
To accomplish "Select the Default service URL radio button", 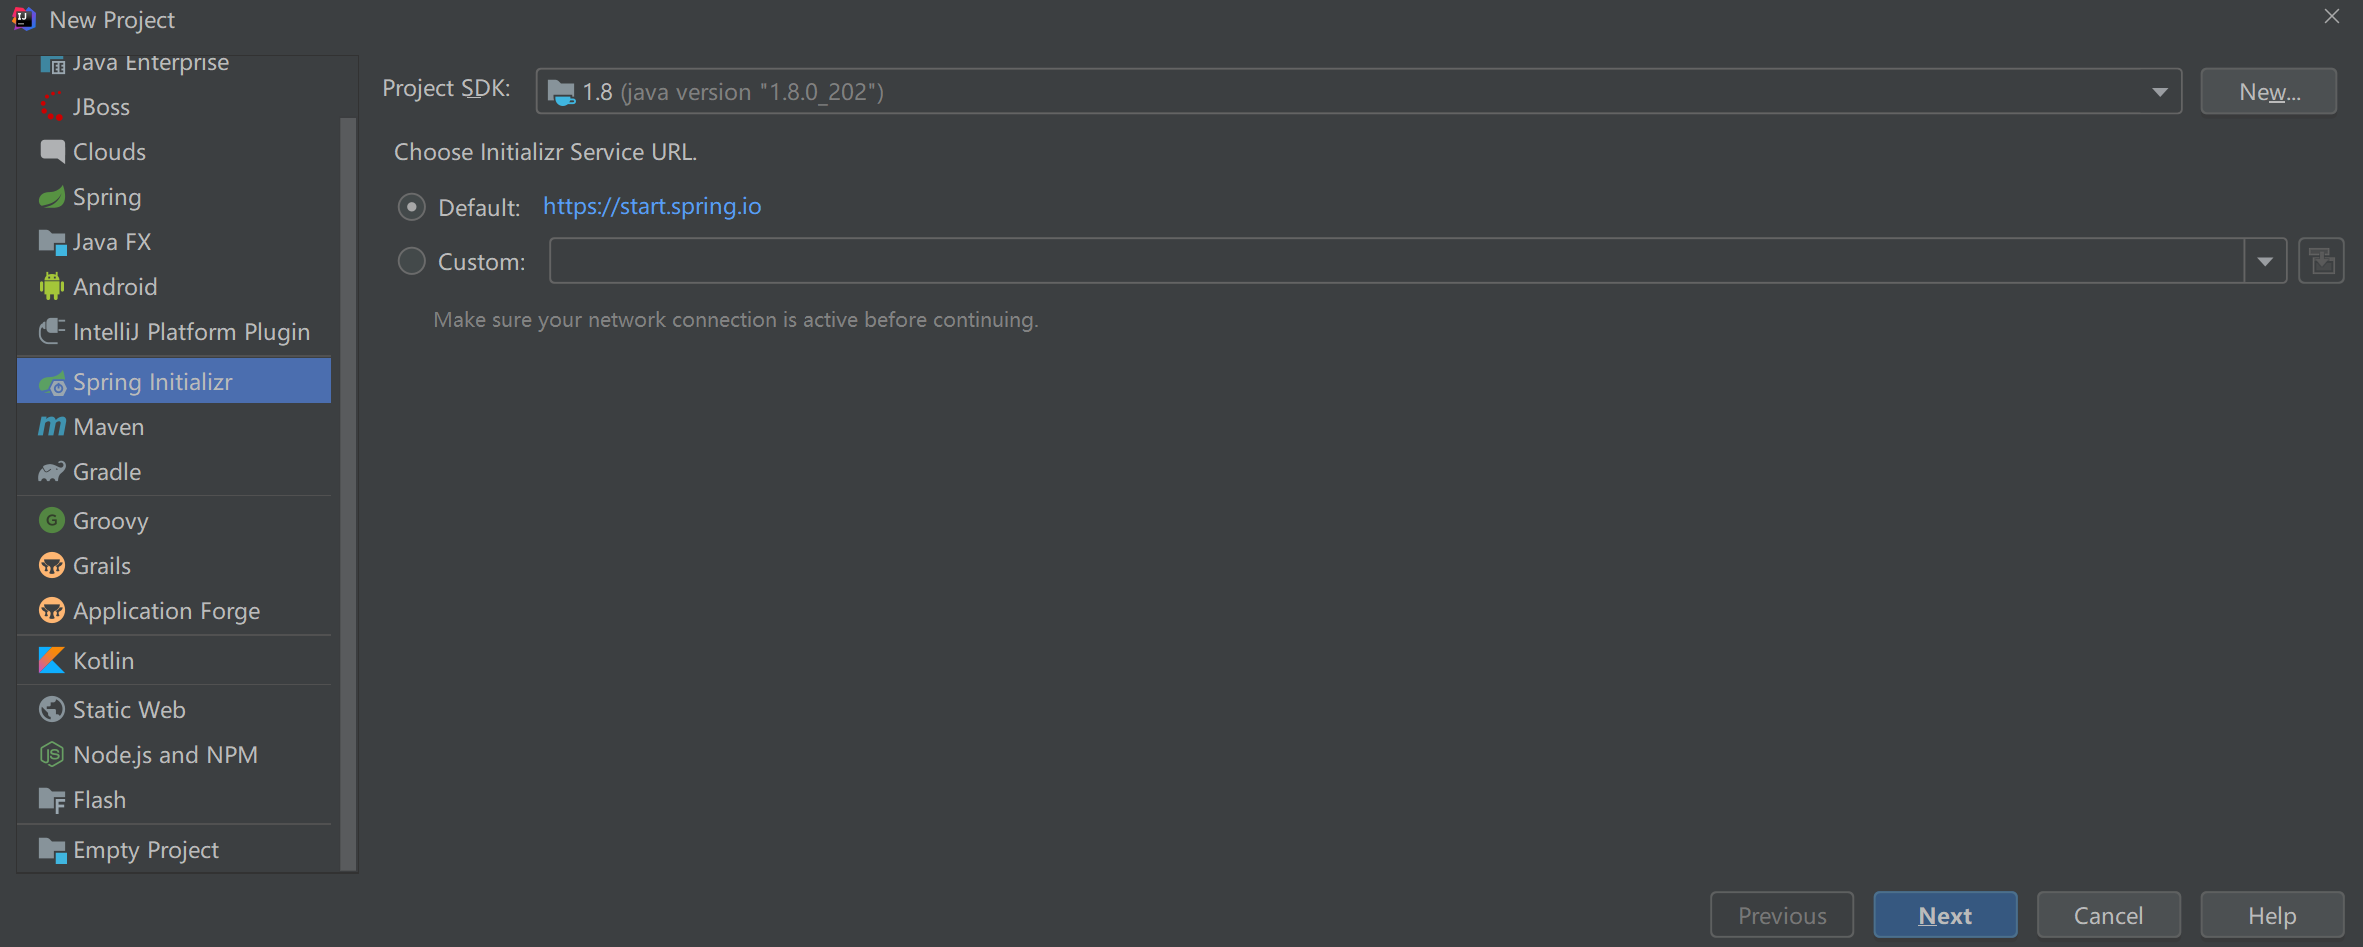I will 411,207.
